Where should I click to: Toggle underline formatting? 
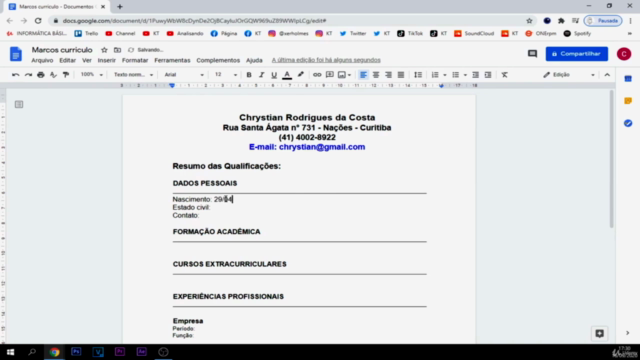[x=274, y=75]
